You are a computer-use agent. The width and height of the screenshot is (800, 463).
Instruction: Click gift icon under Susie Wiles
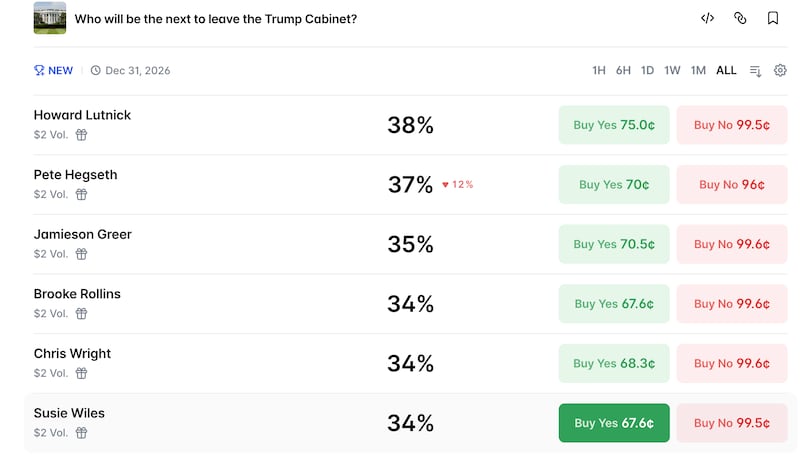[82, 433]
